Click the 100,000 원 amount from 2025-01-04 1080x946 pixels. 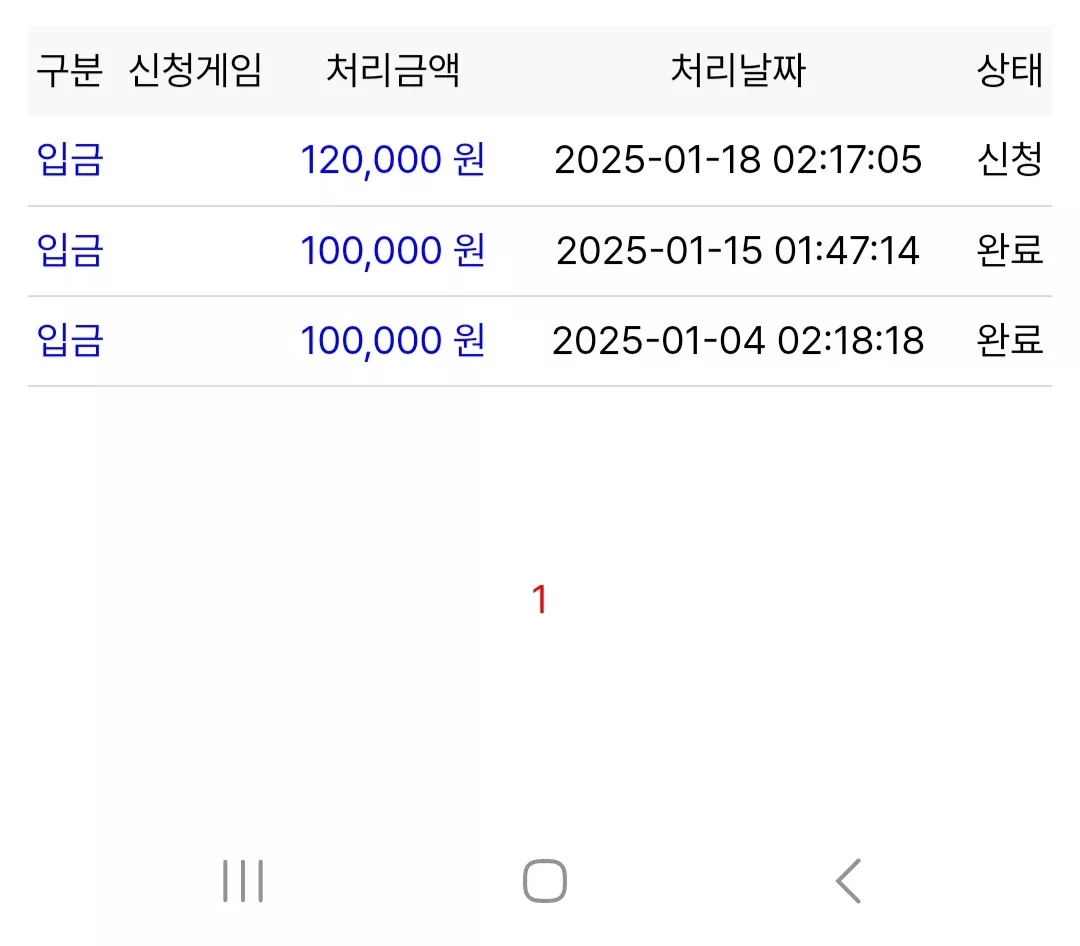click(393, 340)
